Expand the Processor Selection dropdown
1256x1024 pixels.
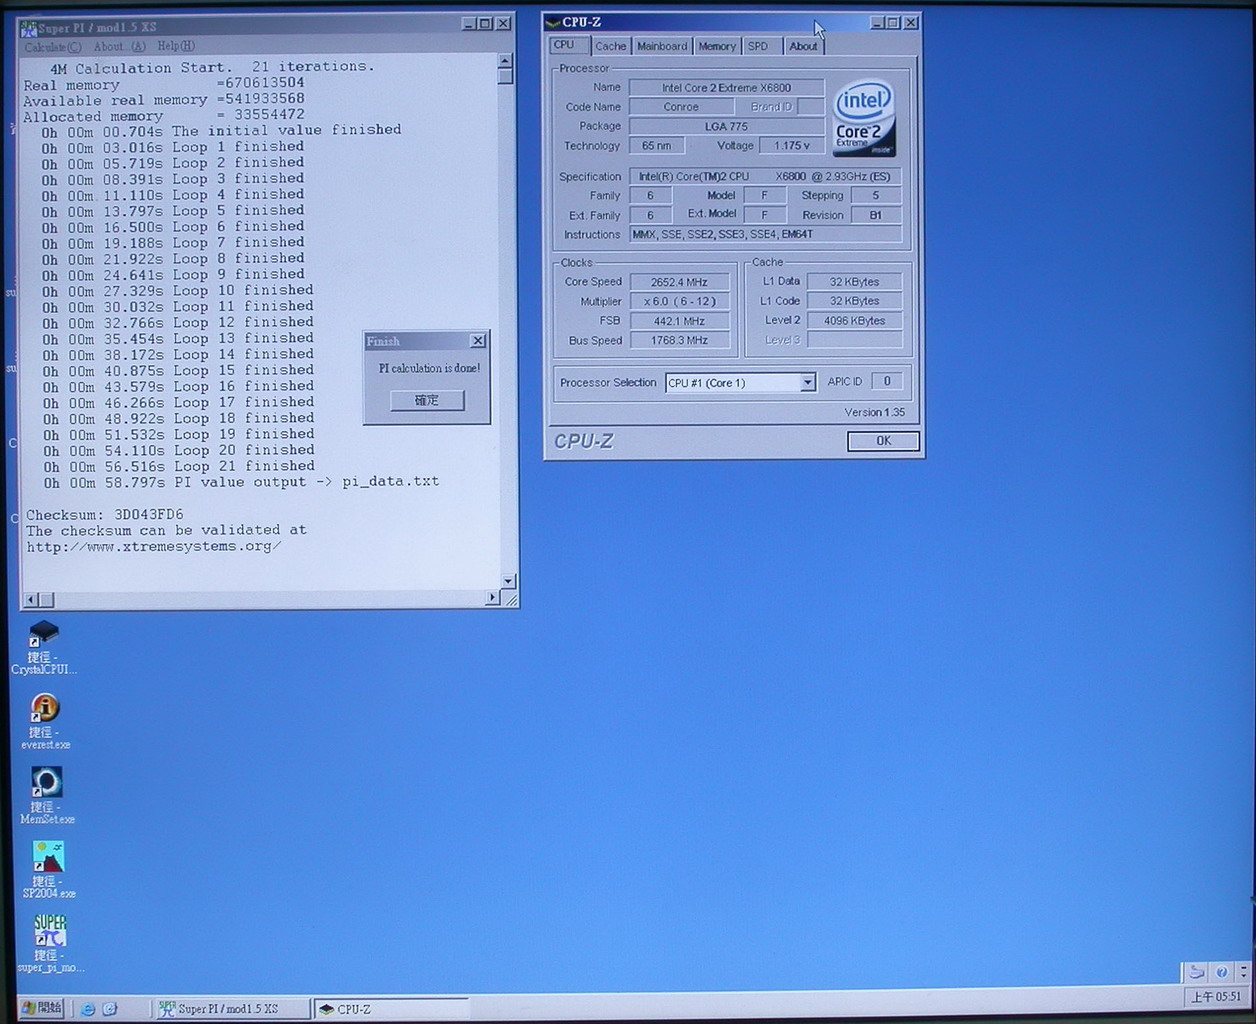point(808,383)
